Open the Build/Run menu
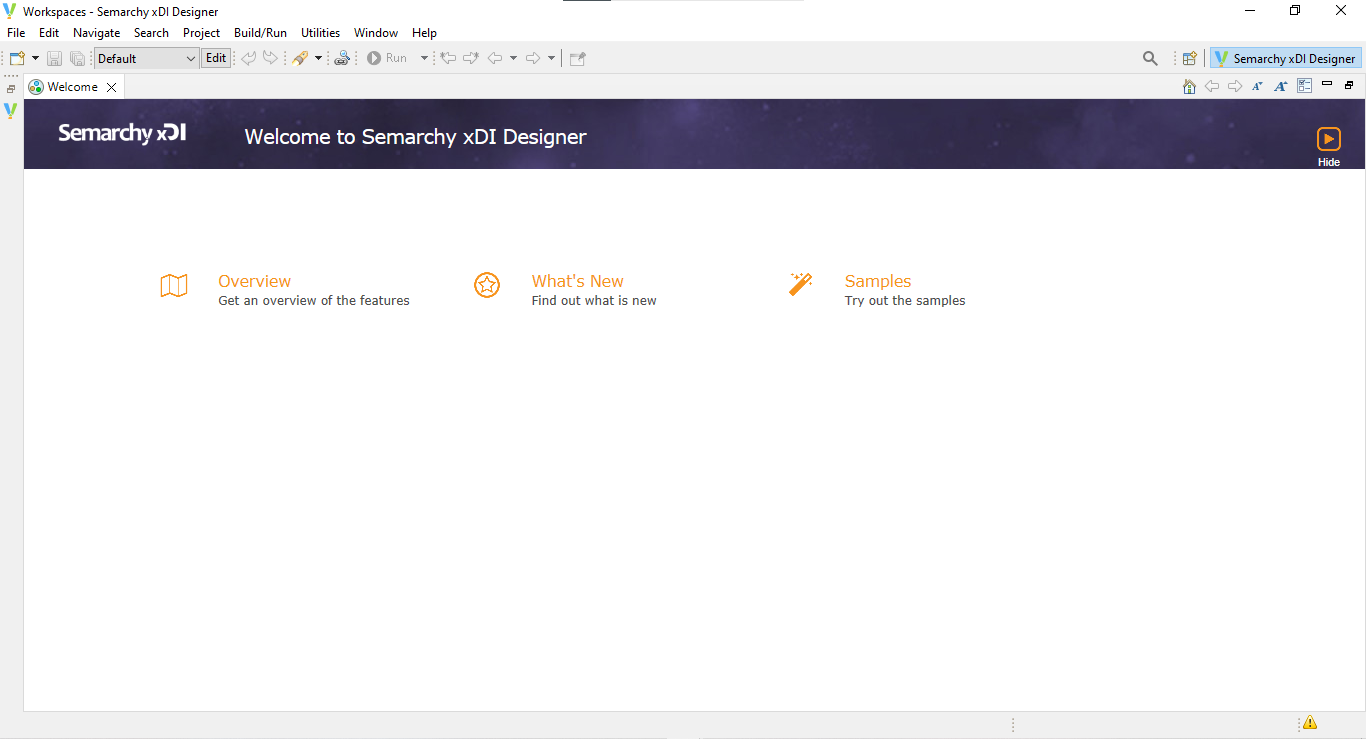Viewport: 1366px width, 739px height. [260, 32]
